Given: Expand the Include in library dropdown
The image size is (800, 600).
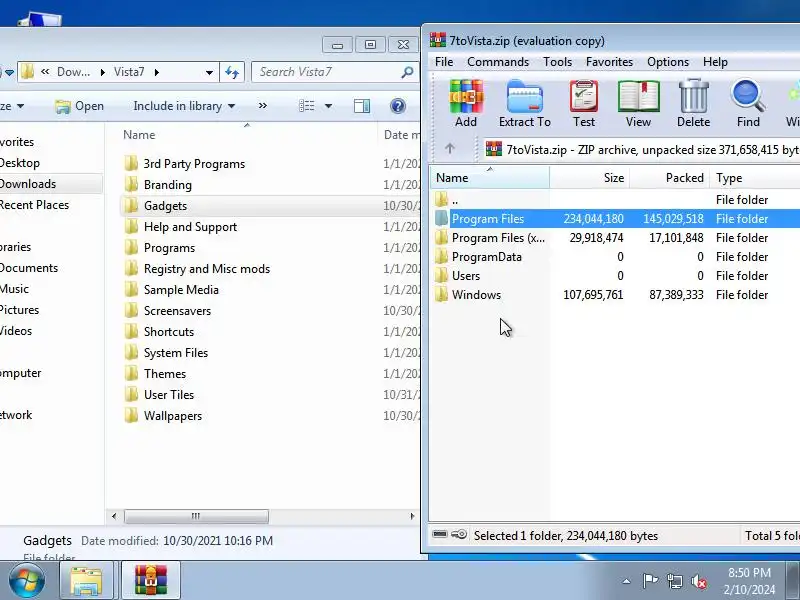Looking at the screenshot, I should (231, 106).
